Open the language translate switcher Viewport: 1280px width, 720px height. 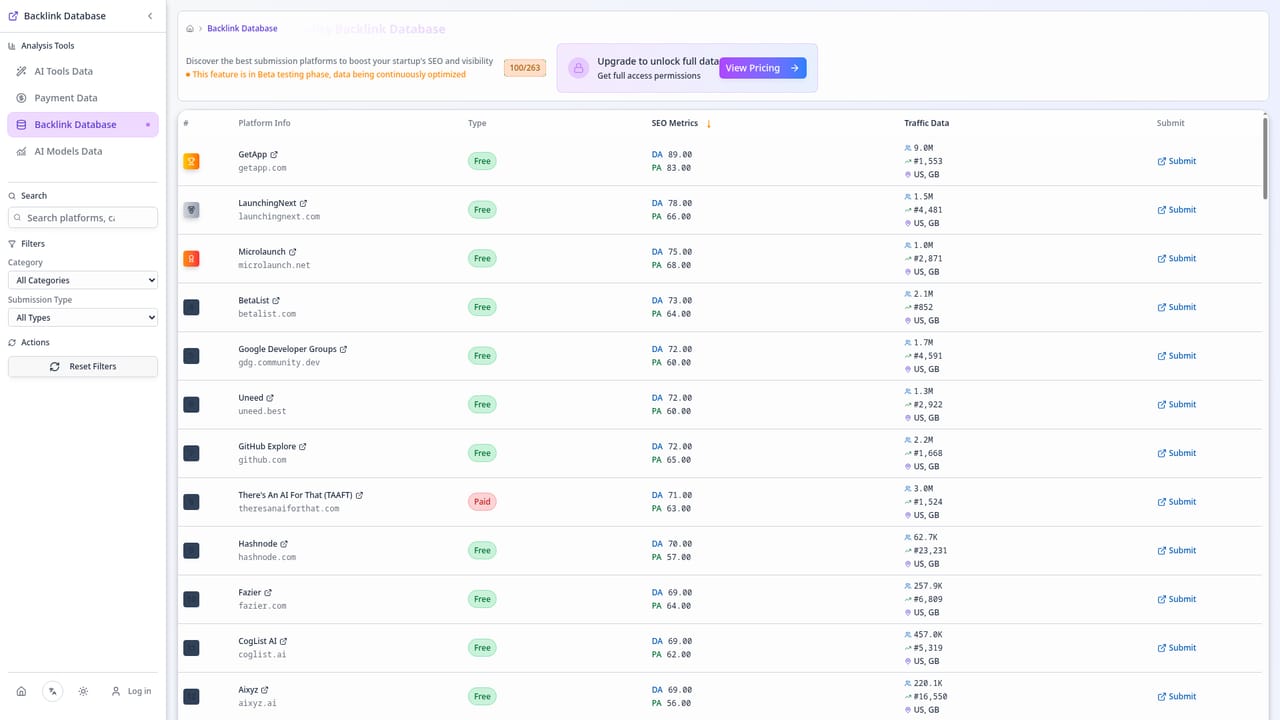tap(52, 691)
